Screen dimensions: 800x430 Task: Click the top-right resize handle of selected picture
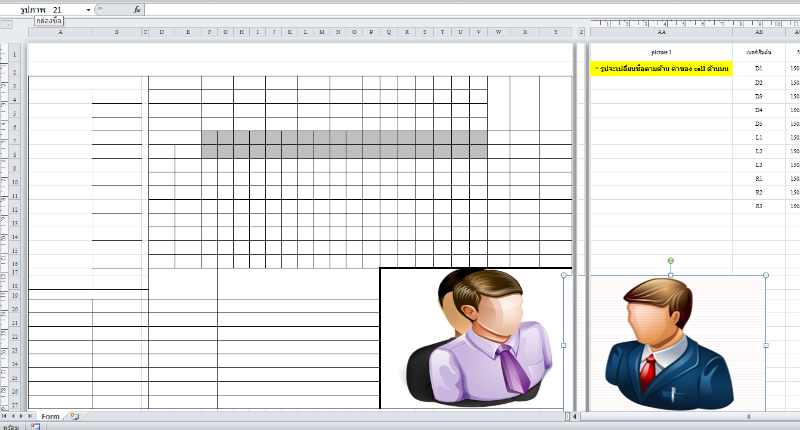tap(766, 275)
